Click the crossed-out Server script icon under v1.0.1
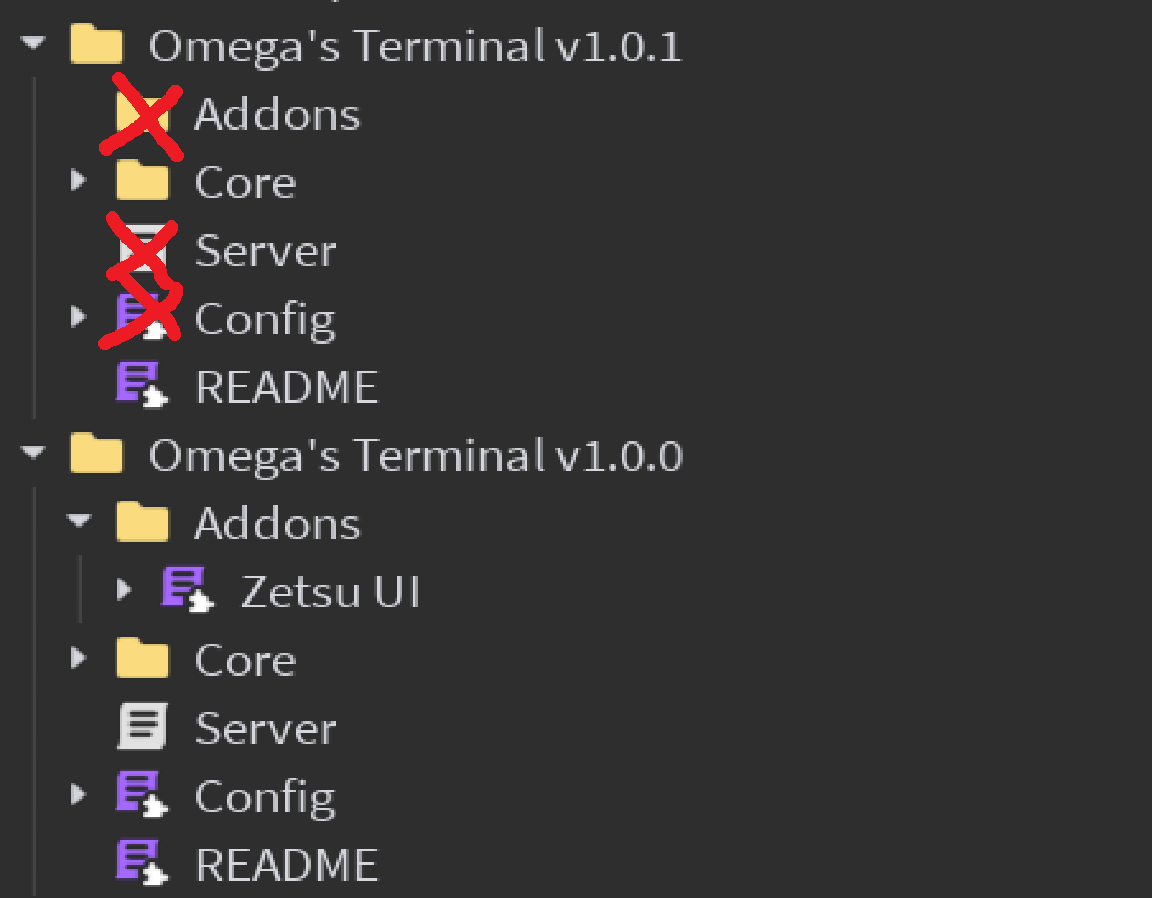The height and width of the screenshot is (898, 1152). click(141, 250)
